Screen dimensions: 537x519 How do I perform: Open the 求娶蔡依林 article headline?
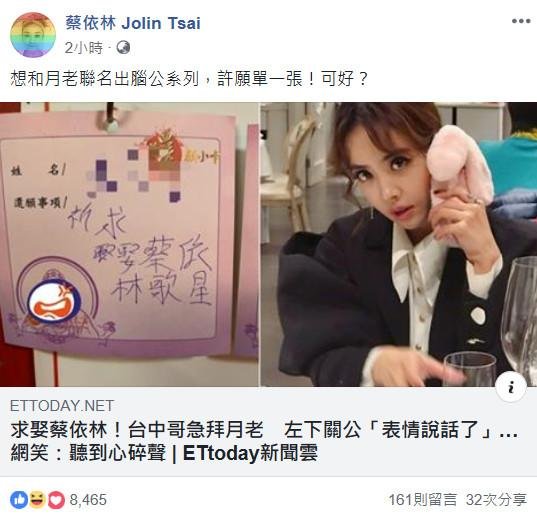[264, 430]
